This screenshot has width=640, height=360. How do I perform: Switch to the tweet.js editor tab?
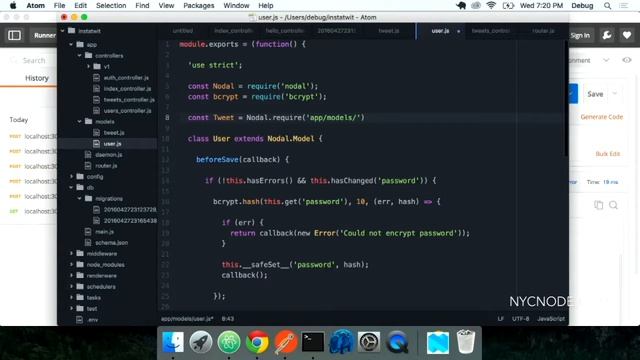pyautogui.click(x=389, y=31)
